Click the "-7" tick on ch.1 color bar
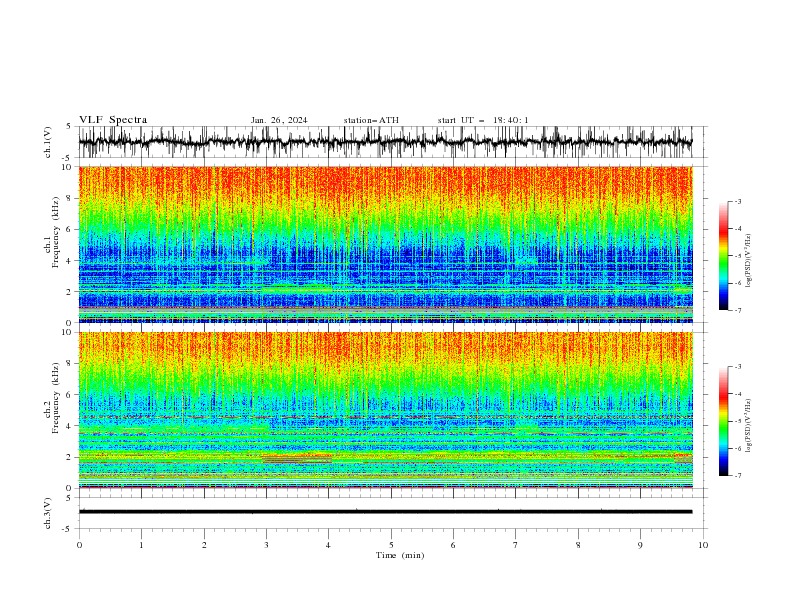The width and height of the screenshot is (792, 612). click(x=738, y=310)
